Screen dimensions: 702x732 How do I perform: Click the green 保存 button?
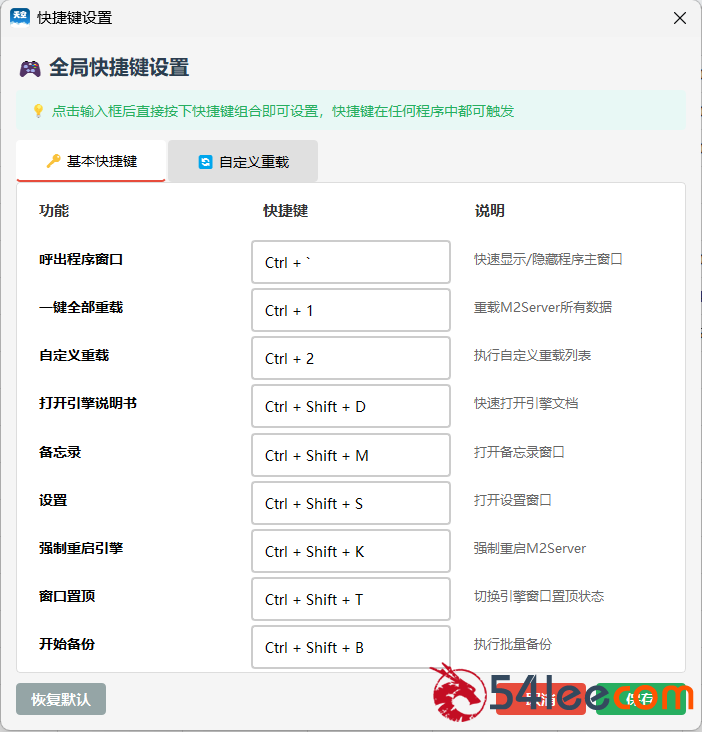641,699
